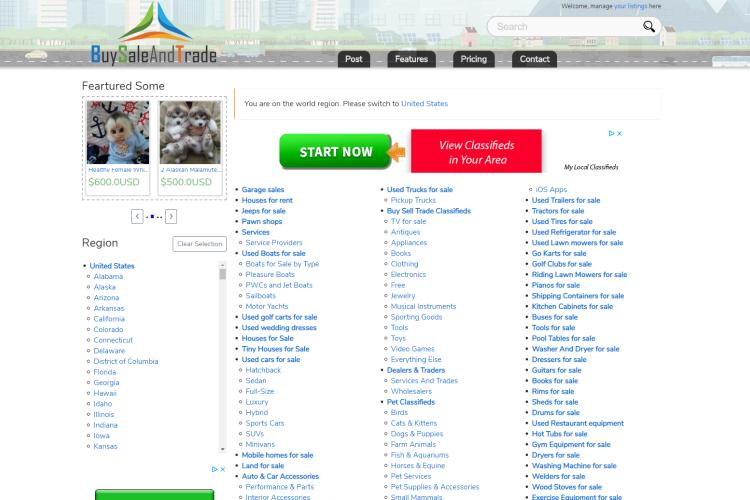Viewport: 750px width, 500px height.
Task: Open Pool Tables for sale category
Action: tap(563, 339)
